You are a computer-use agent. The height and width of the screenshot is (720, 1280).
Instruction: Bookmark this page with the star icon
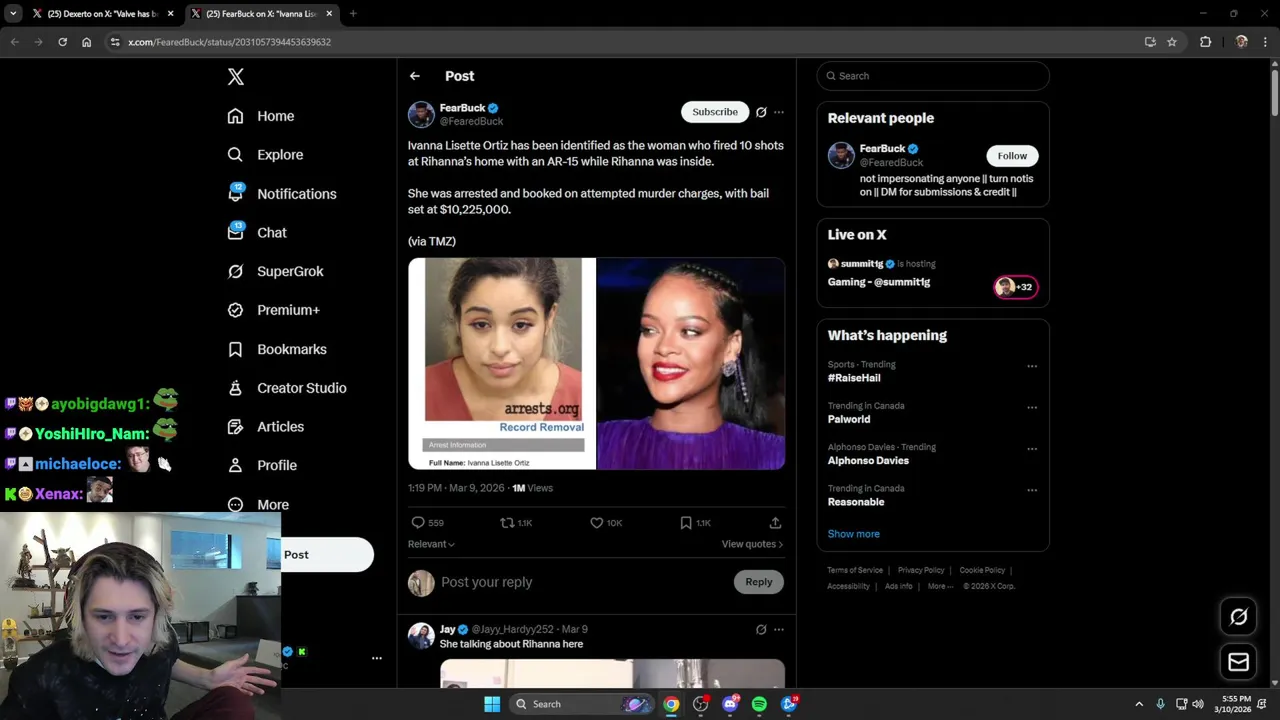pos(1172,42)
